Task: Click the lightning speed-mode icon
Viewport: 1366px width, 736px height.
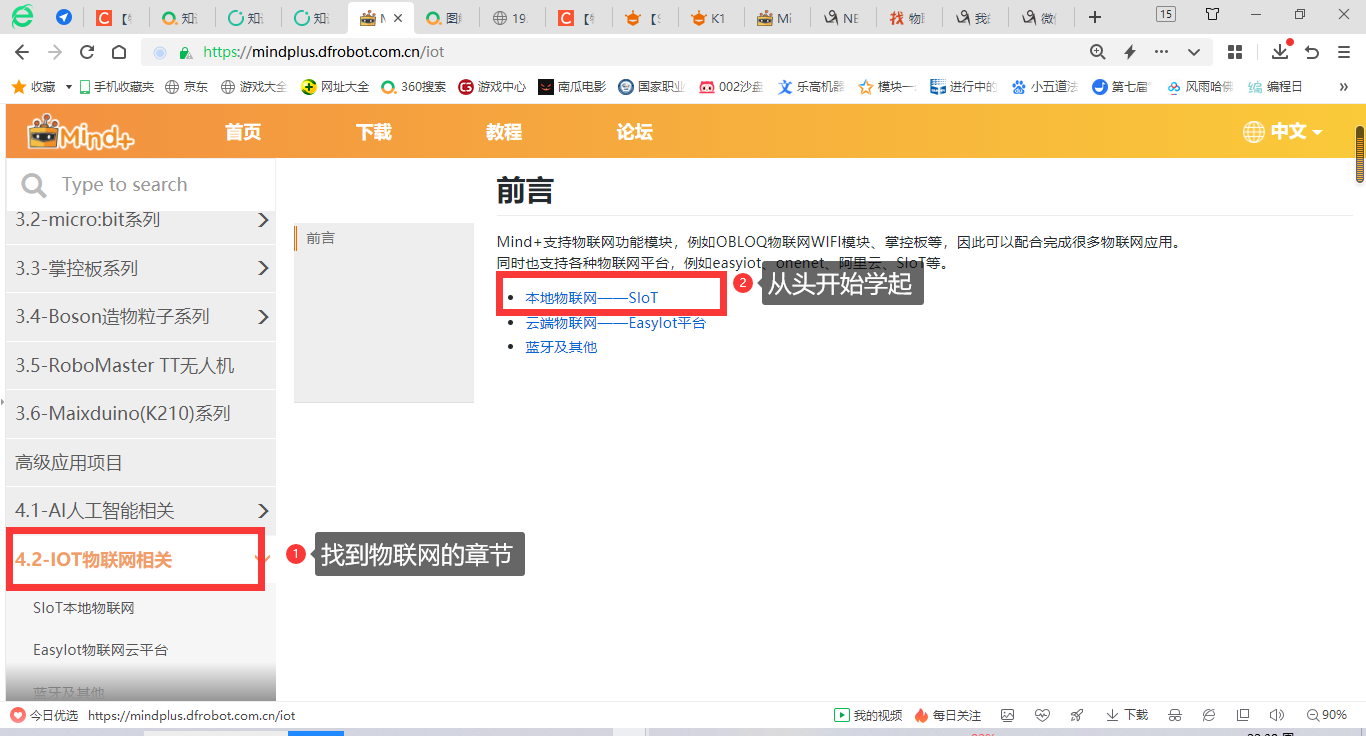Action: coord(1130,52)
